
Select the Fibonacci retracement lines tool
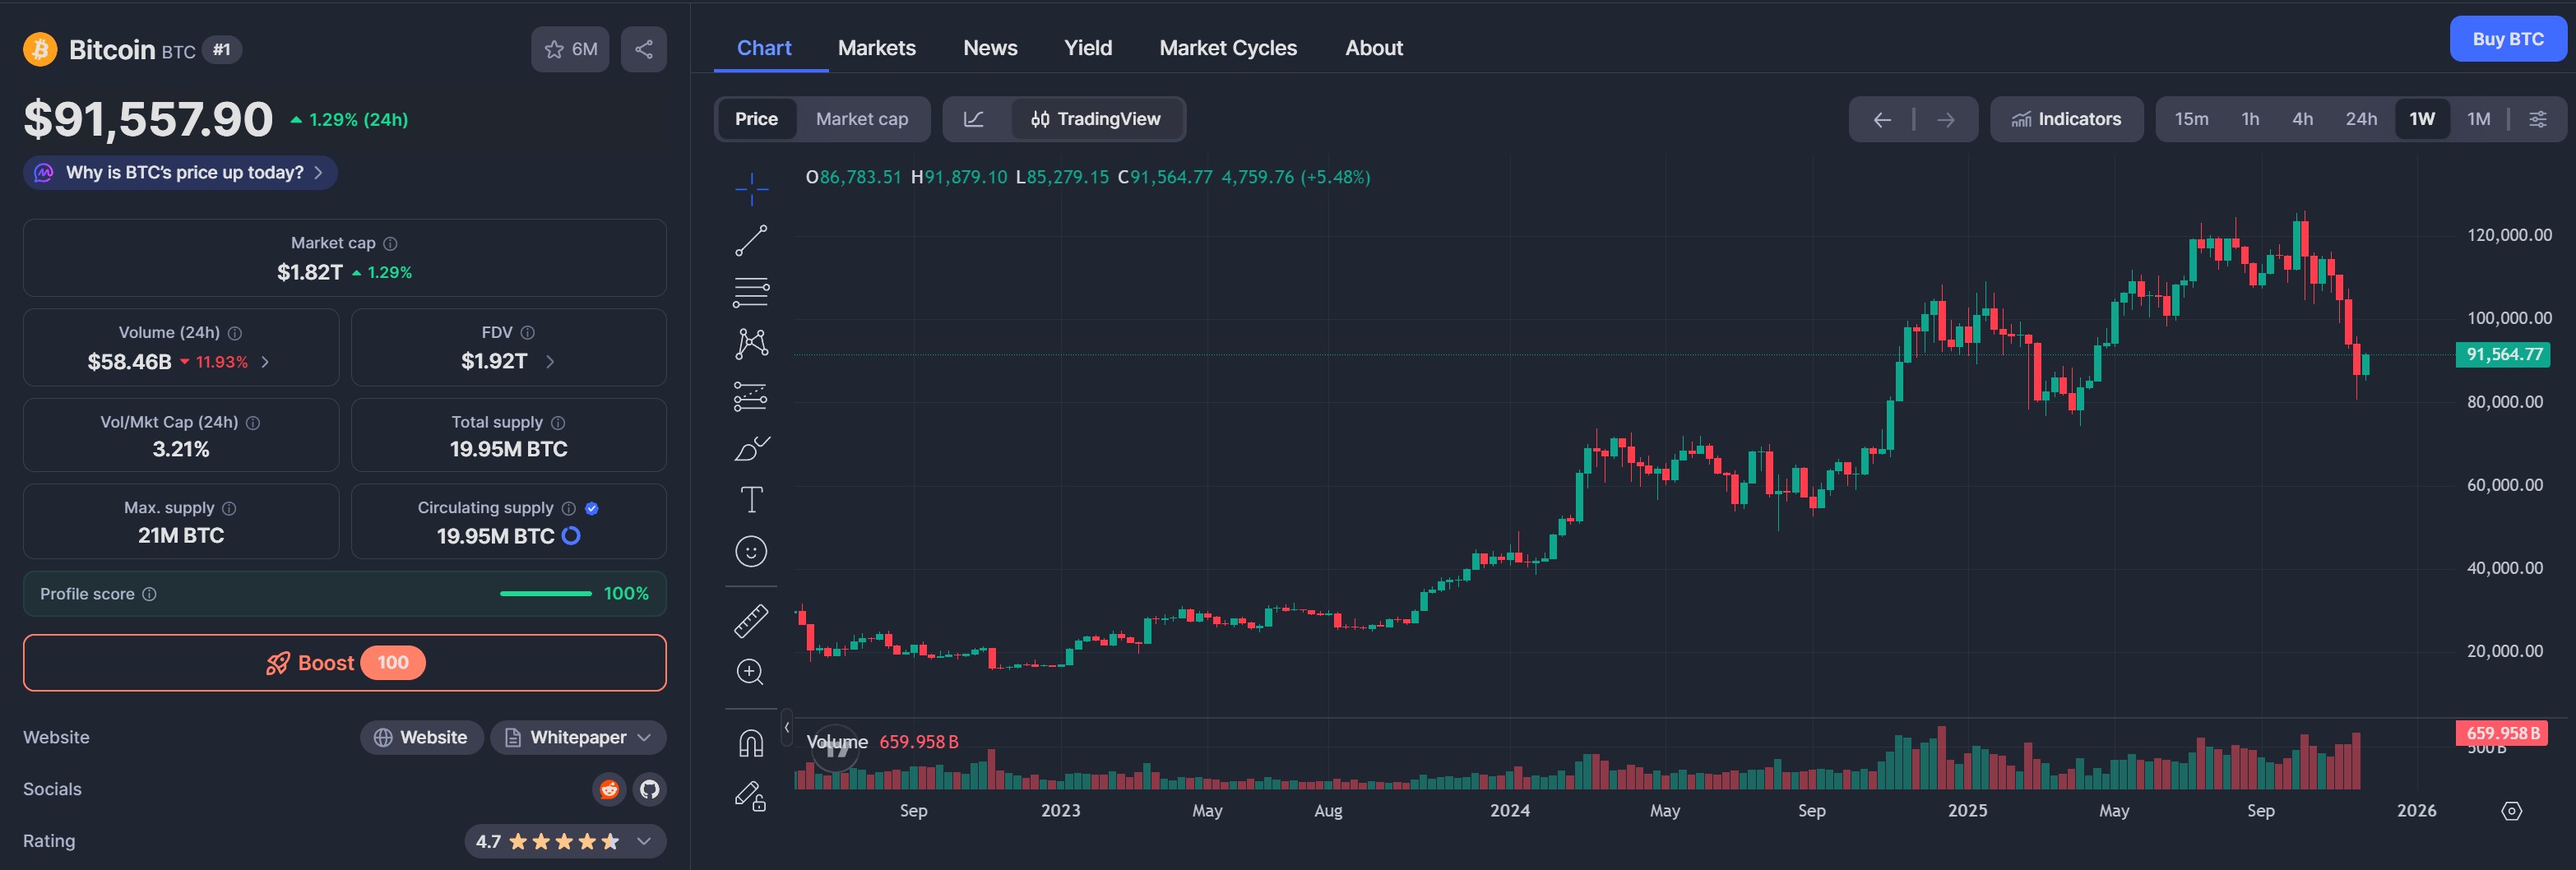point(751,292)
